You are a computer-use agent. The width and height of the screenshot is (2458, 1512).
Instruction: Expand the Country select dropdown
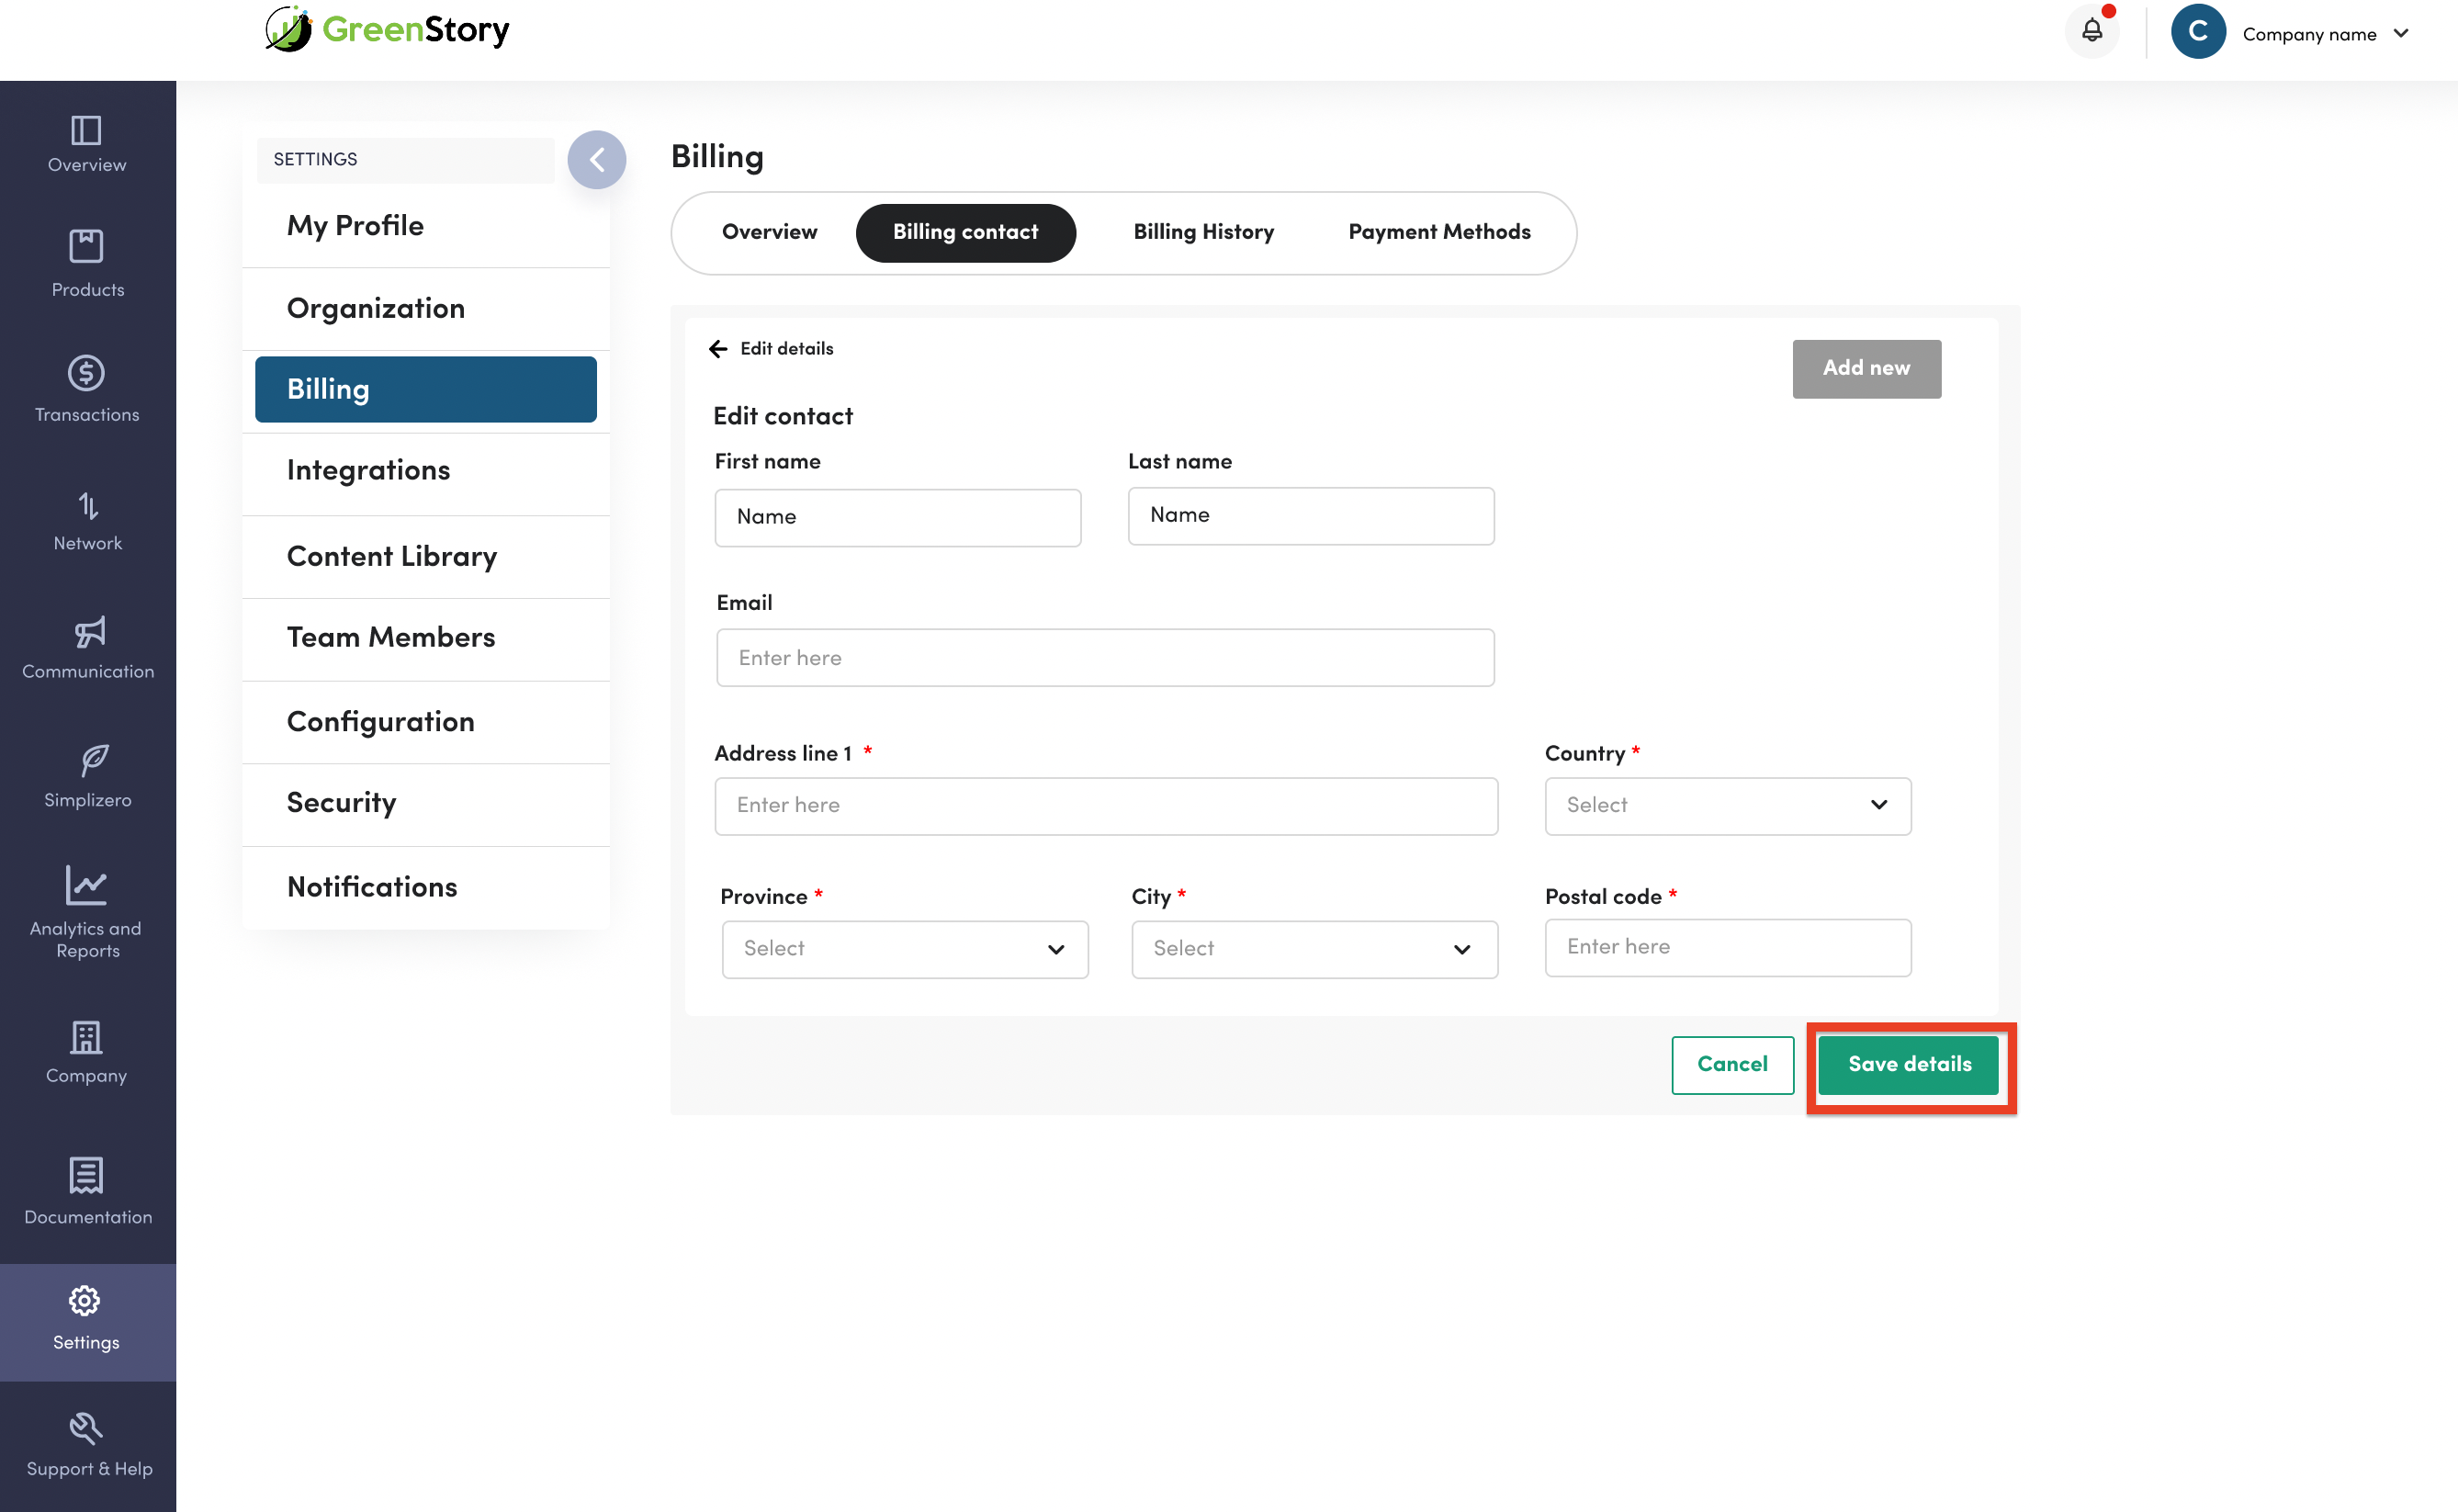[x=1727, y=806]
